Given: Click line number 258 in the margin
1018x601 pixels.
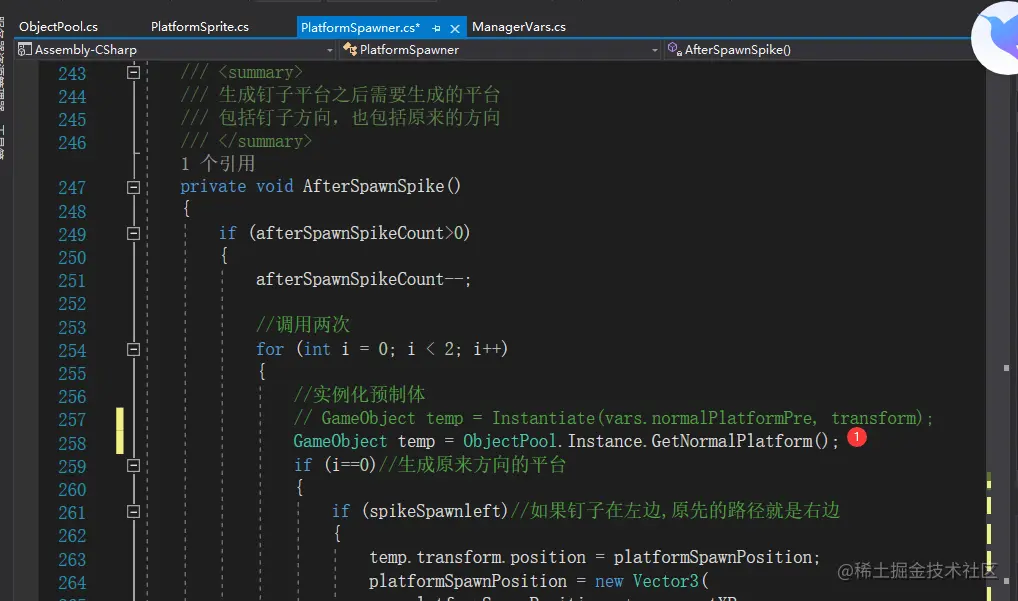Looking at the screenshot, I should click(x=72, y=443).
